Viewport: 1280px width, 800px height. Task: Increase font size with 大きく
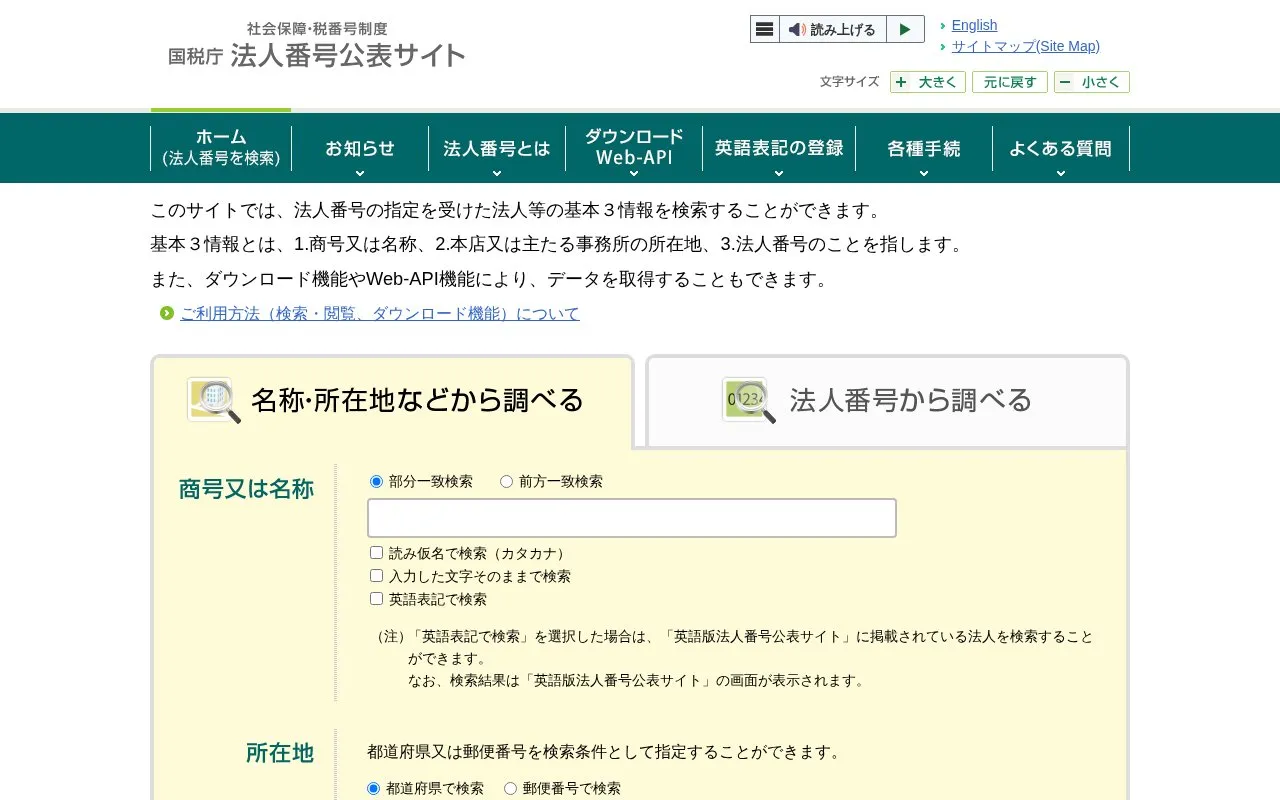click(x=928, y=82)
